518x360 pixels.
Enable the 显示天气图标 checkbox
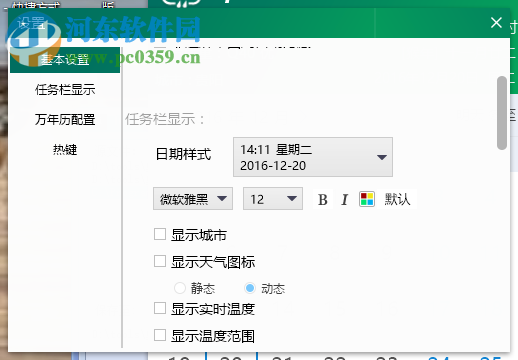tap(160, 261)
